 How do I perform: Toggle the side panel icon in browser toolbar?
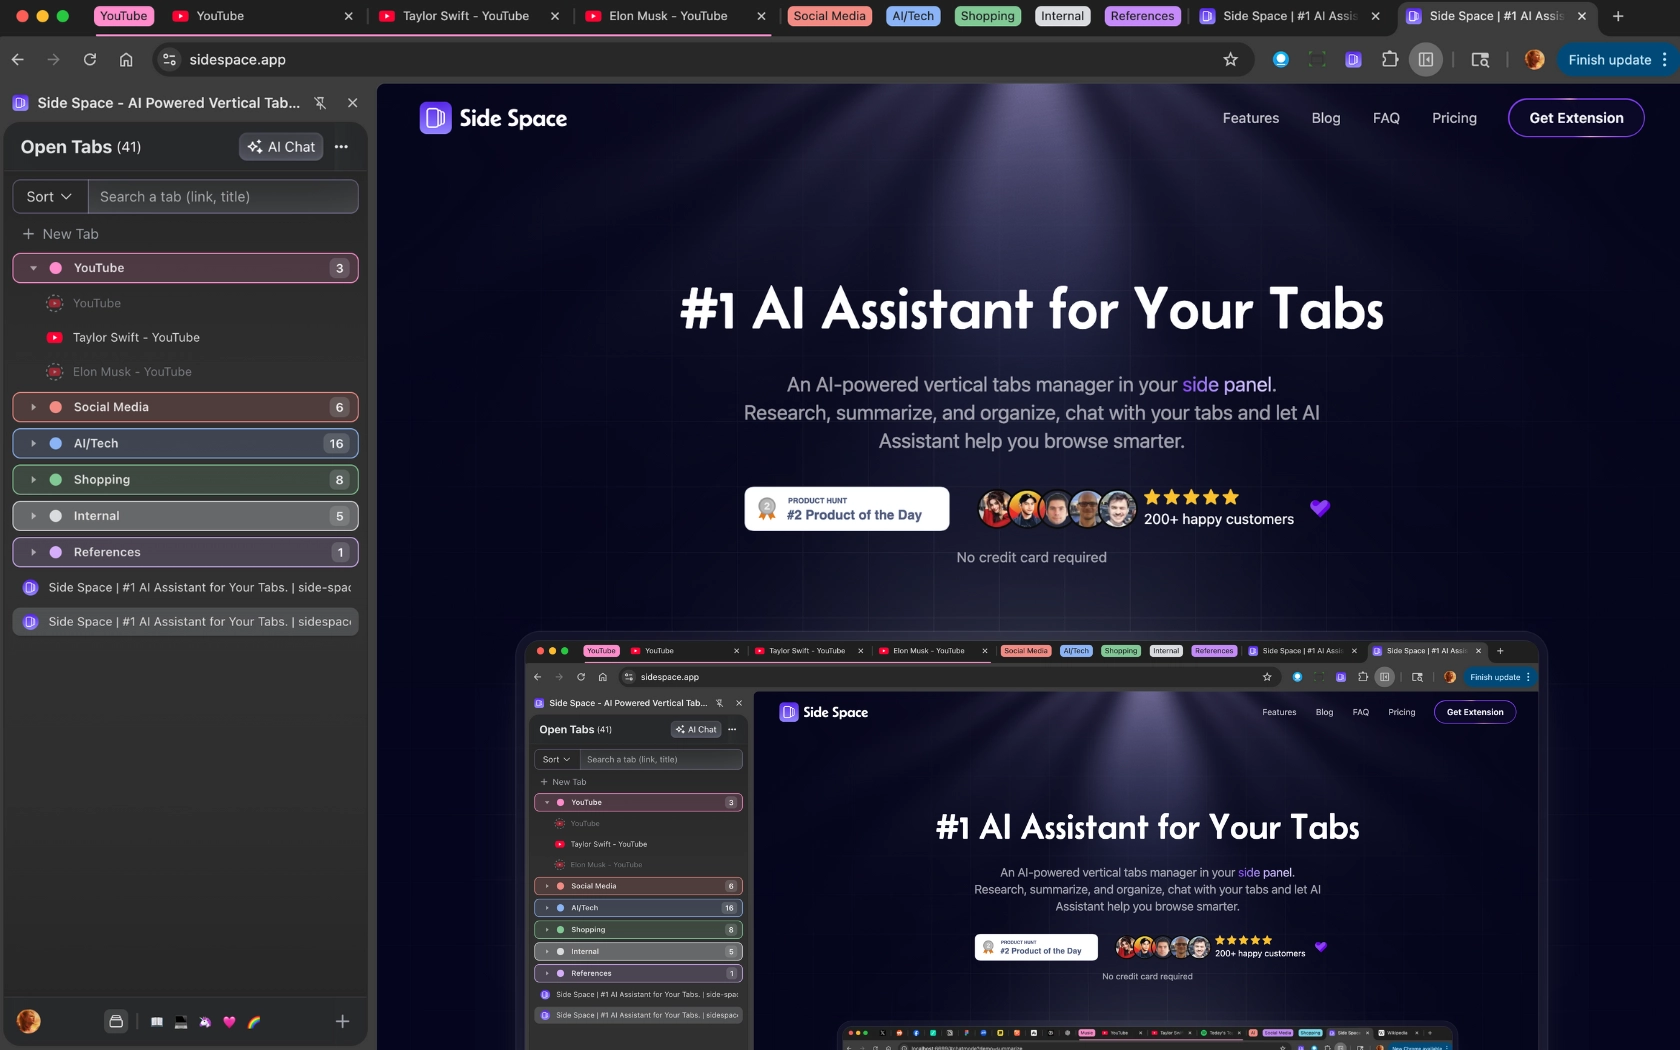point(1426,59)
